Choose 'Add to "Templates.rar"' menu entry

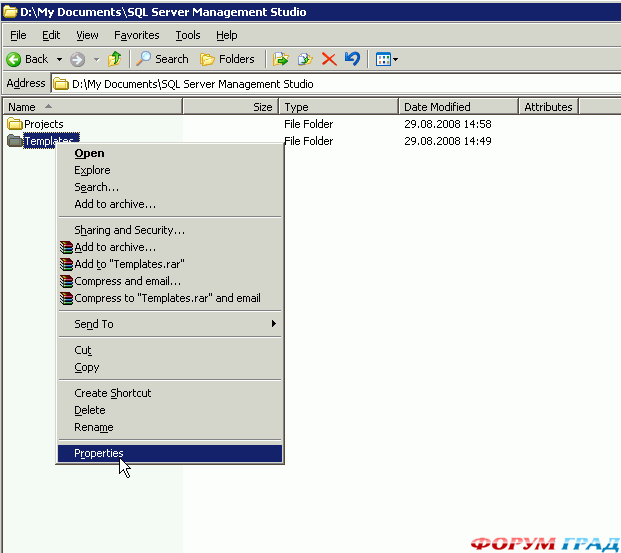129,264
